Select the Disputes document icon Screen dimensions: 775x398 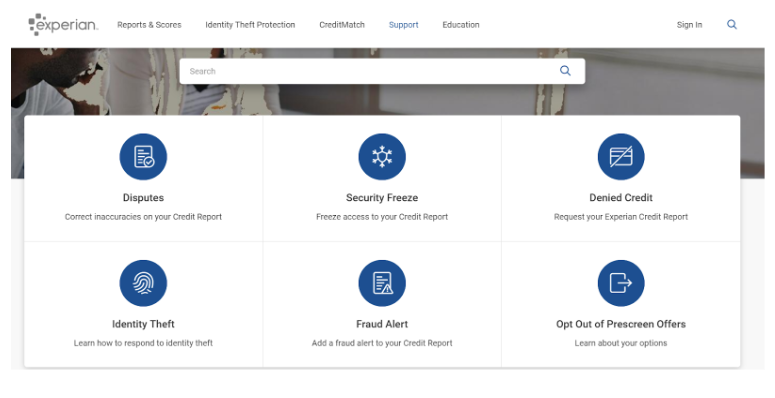click(x=143, y=157)
